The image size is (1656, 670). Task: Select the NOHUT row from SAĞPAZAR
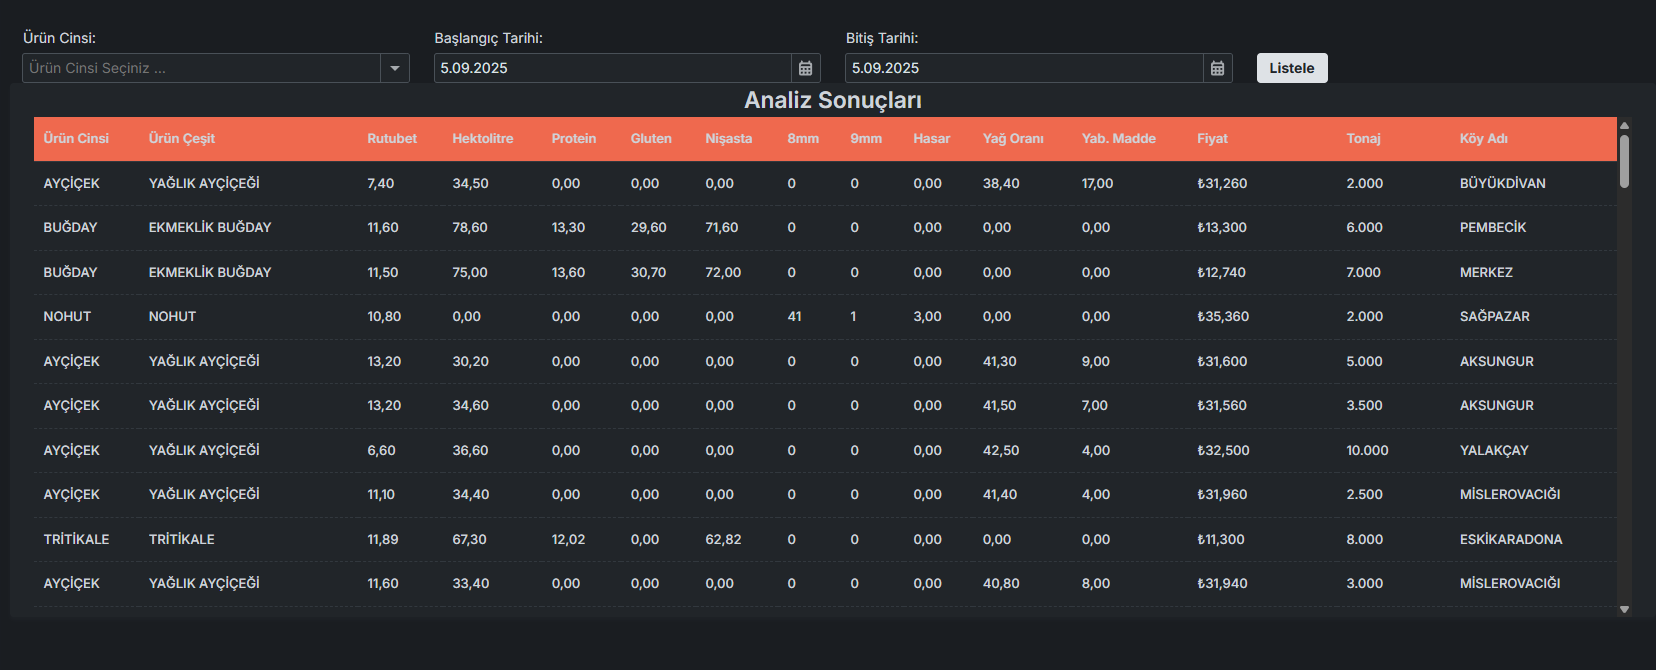coord(800,317)
